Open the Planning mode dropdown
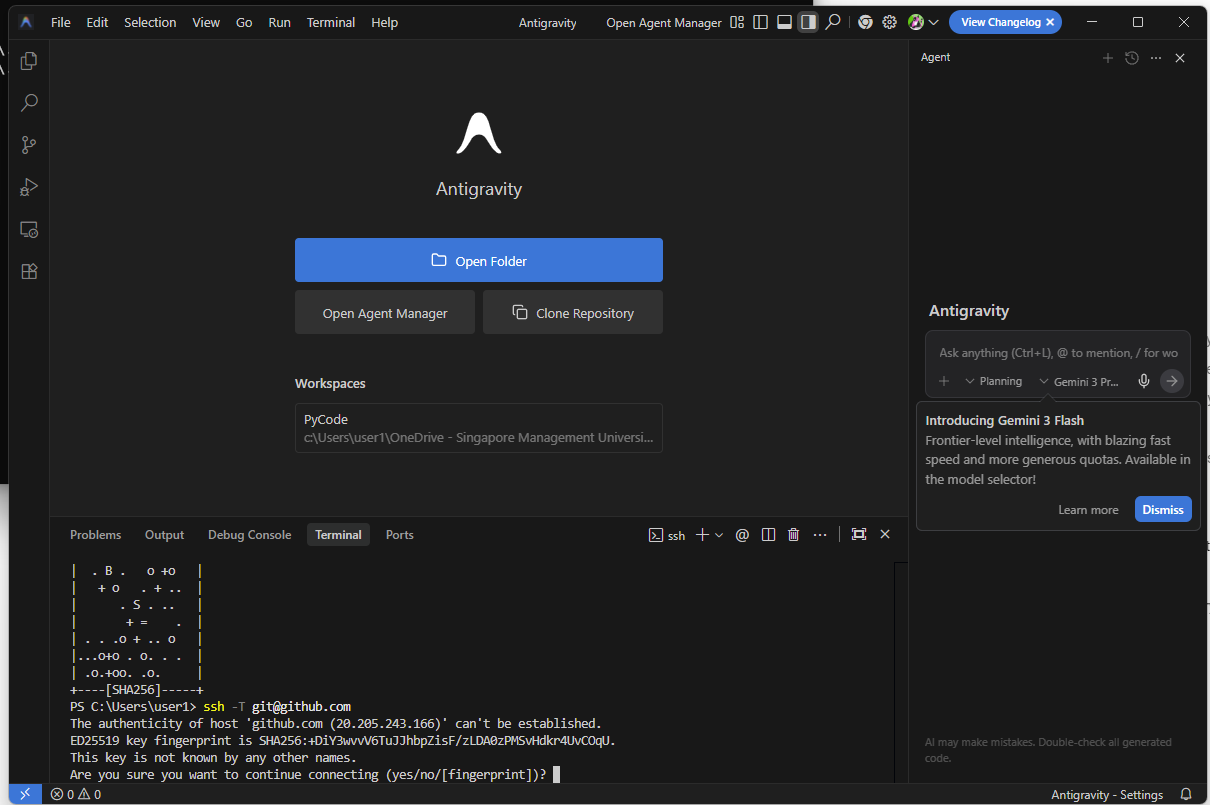Screen dimensions: 1210x805 tap(994, 381)
